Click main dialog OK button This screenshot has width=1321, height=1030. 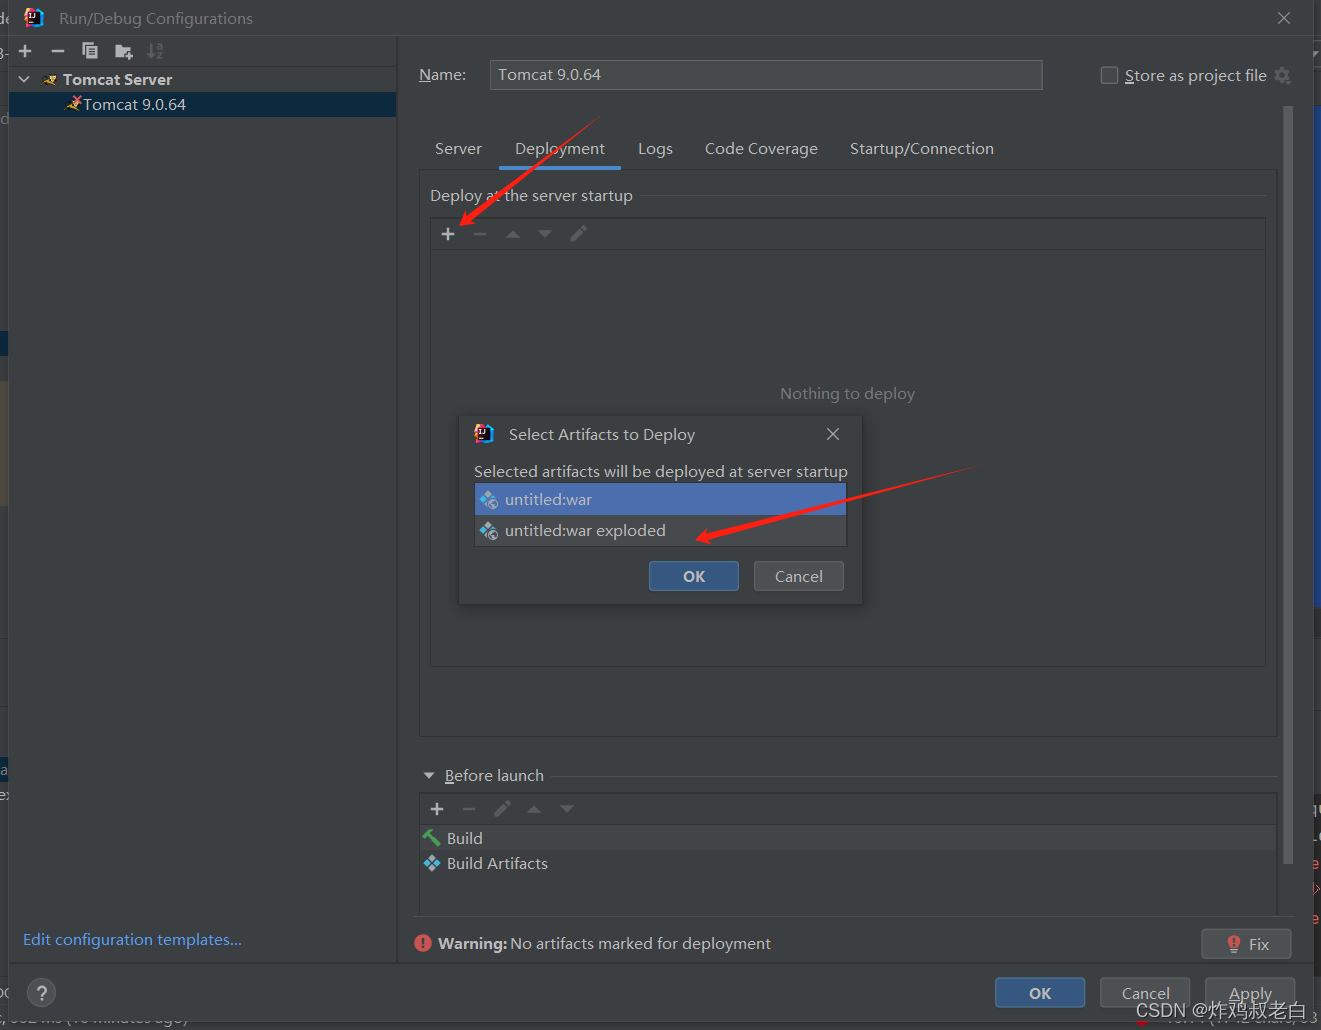pos(1040,993)
